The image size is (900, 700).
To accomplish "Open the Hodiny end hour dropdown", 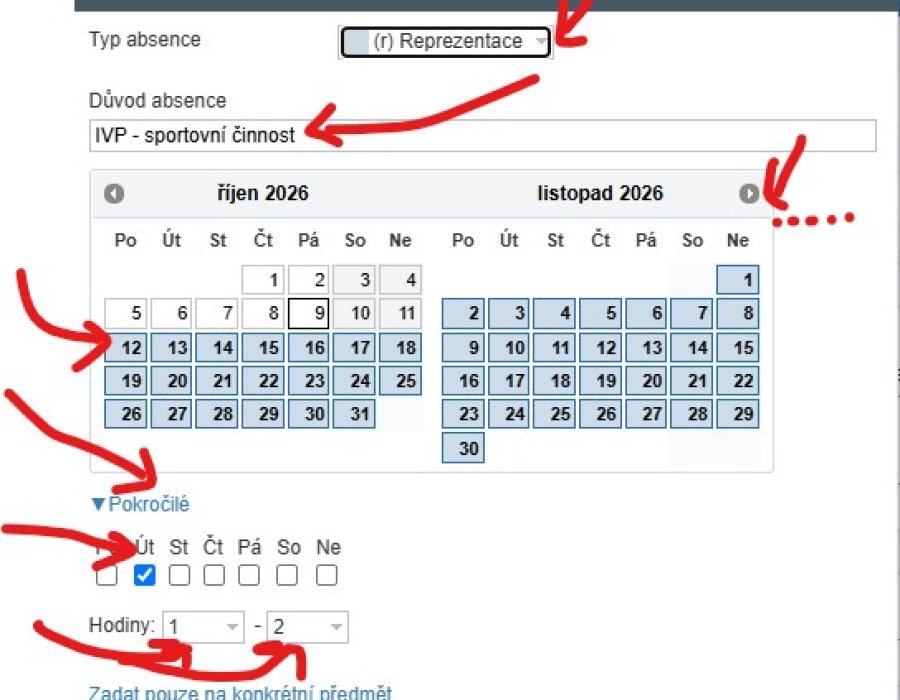I will 307,627.
